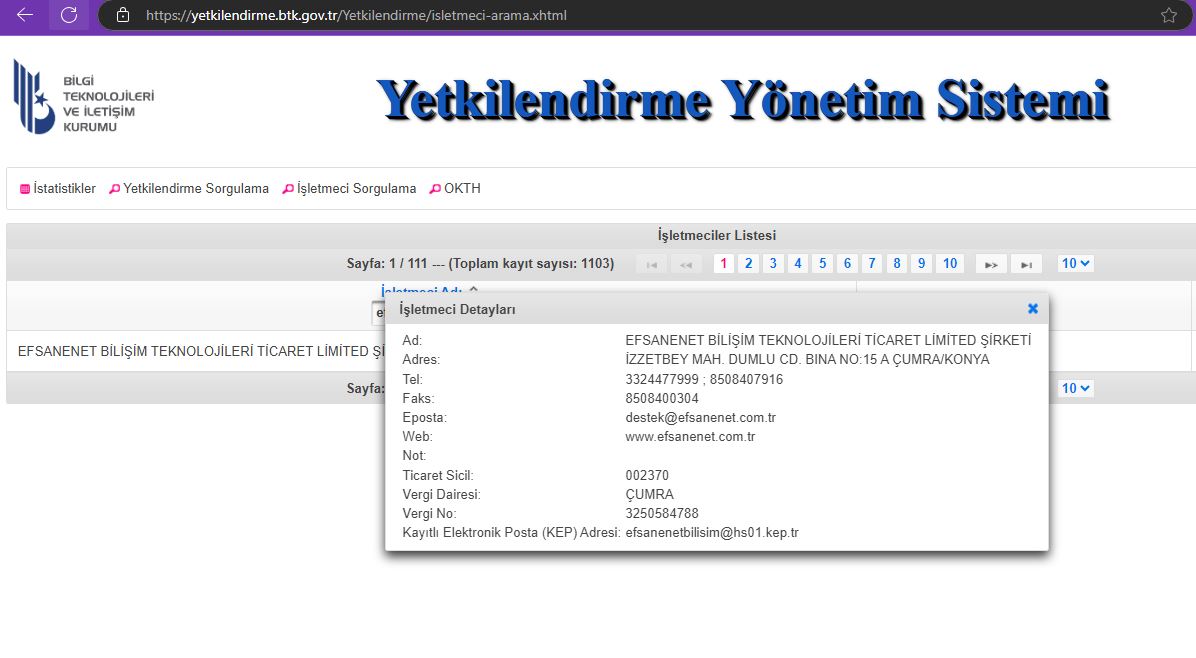The width and height of the screenshot is (1196, 658).
Task: Select the EFSANENET row in the operators table
Action: click(x=201, y=351)
